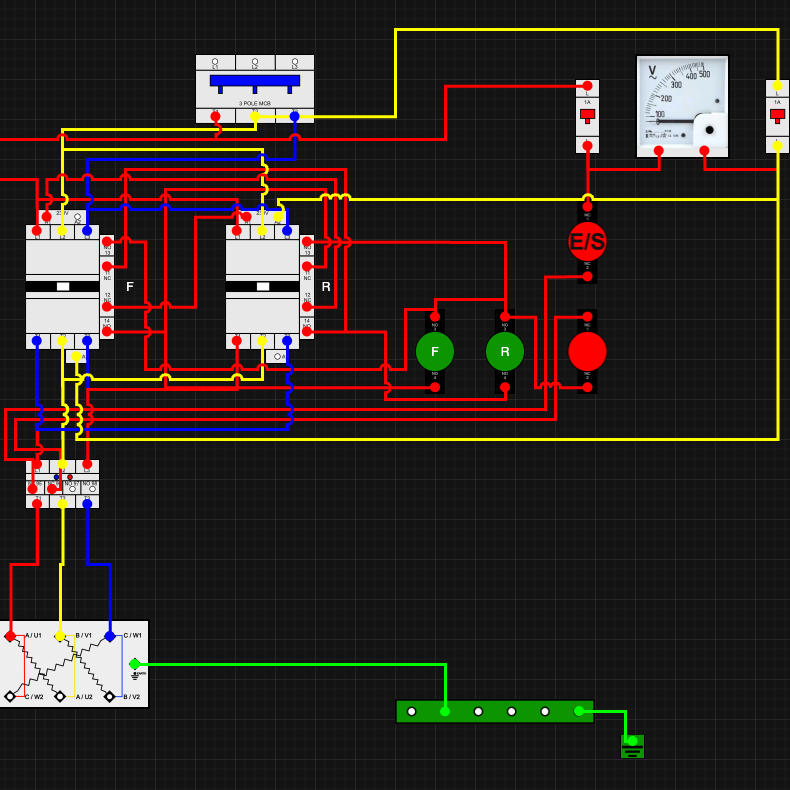
Task: Flip the left 1A breaker red switch
Action: [587, 116]
